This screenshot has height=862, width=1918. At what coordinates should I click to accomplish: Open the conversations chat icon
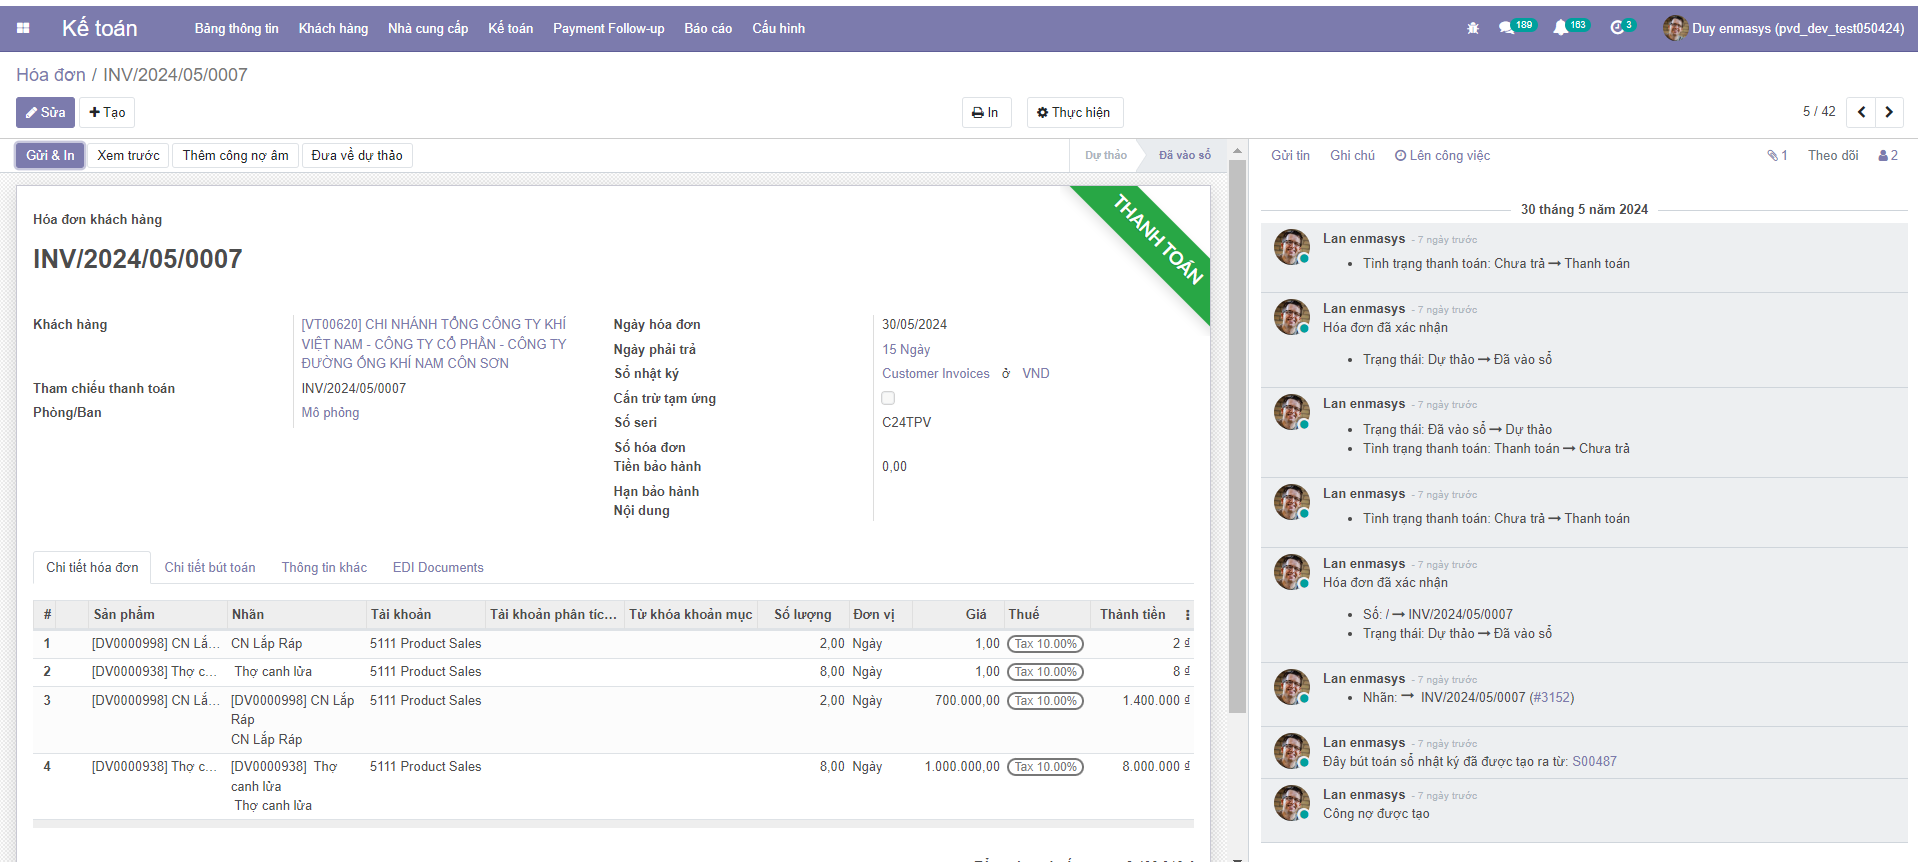click(x=1506, y=29)
